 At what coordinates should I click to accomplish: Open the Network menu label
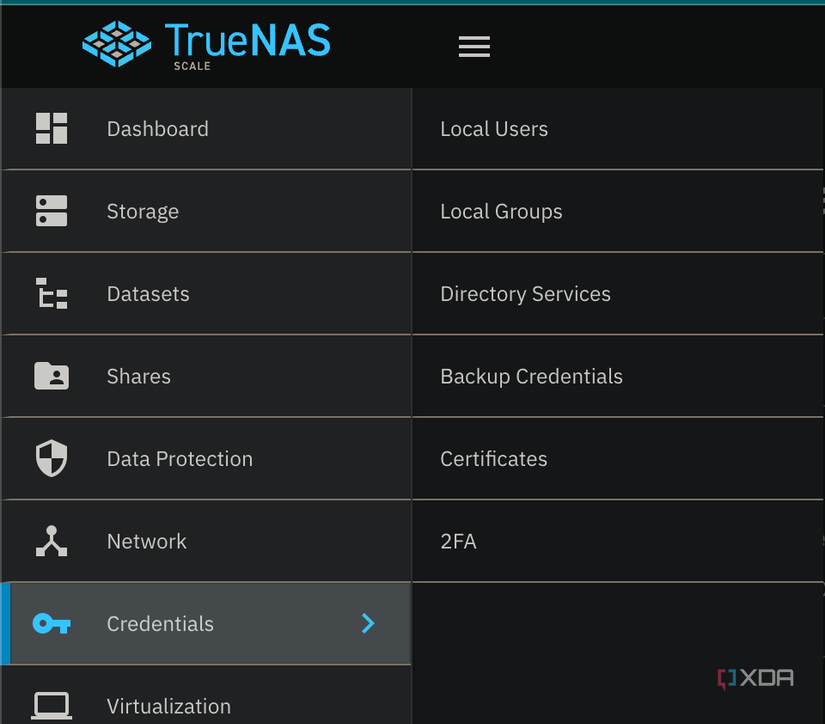pos(146,541)
